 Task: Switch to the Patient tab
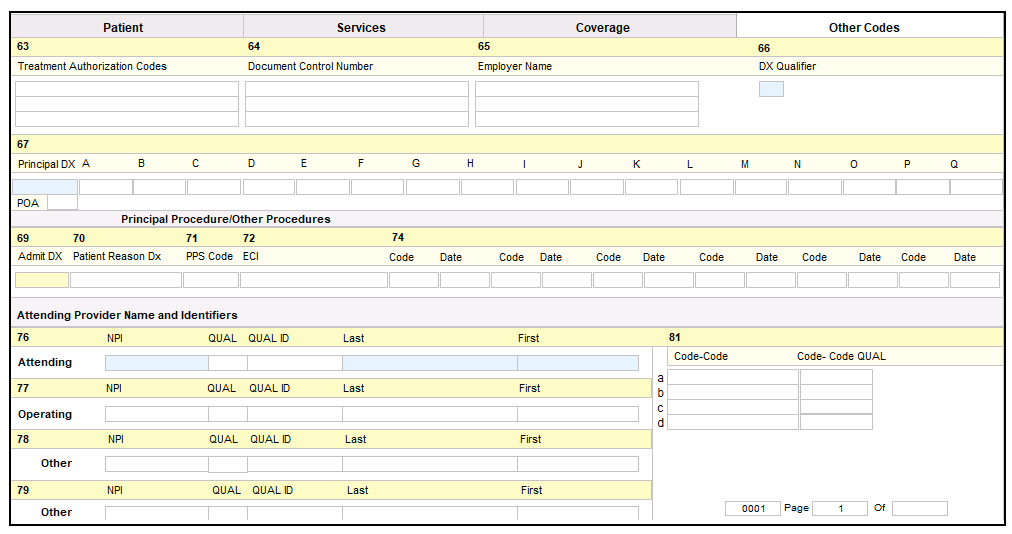pos(124,27)
